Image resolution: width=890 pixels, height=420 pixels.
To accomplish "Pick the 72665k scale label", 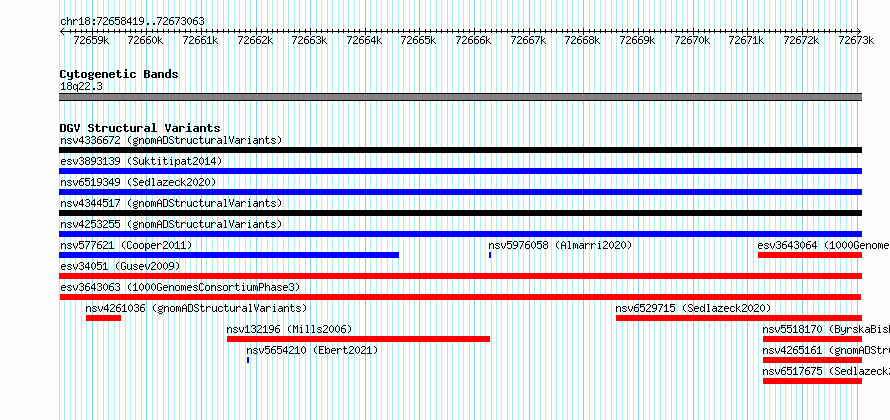I will 418,40.
